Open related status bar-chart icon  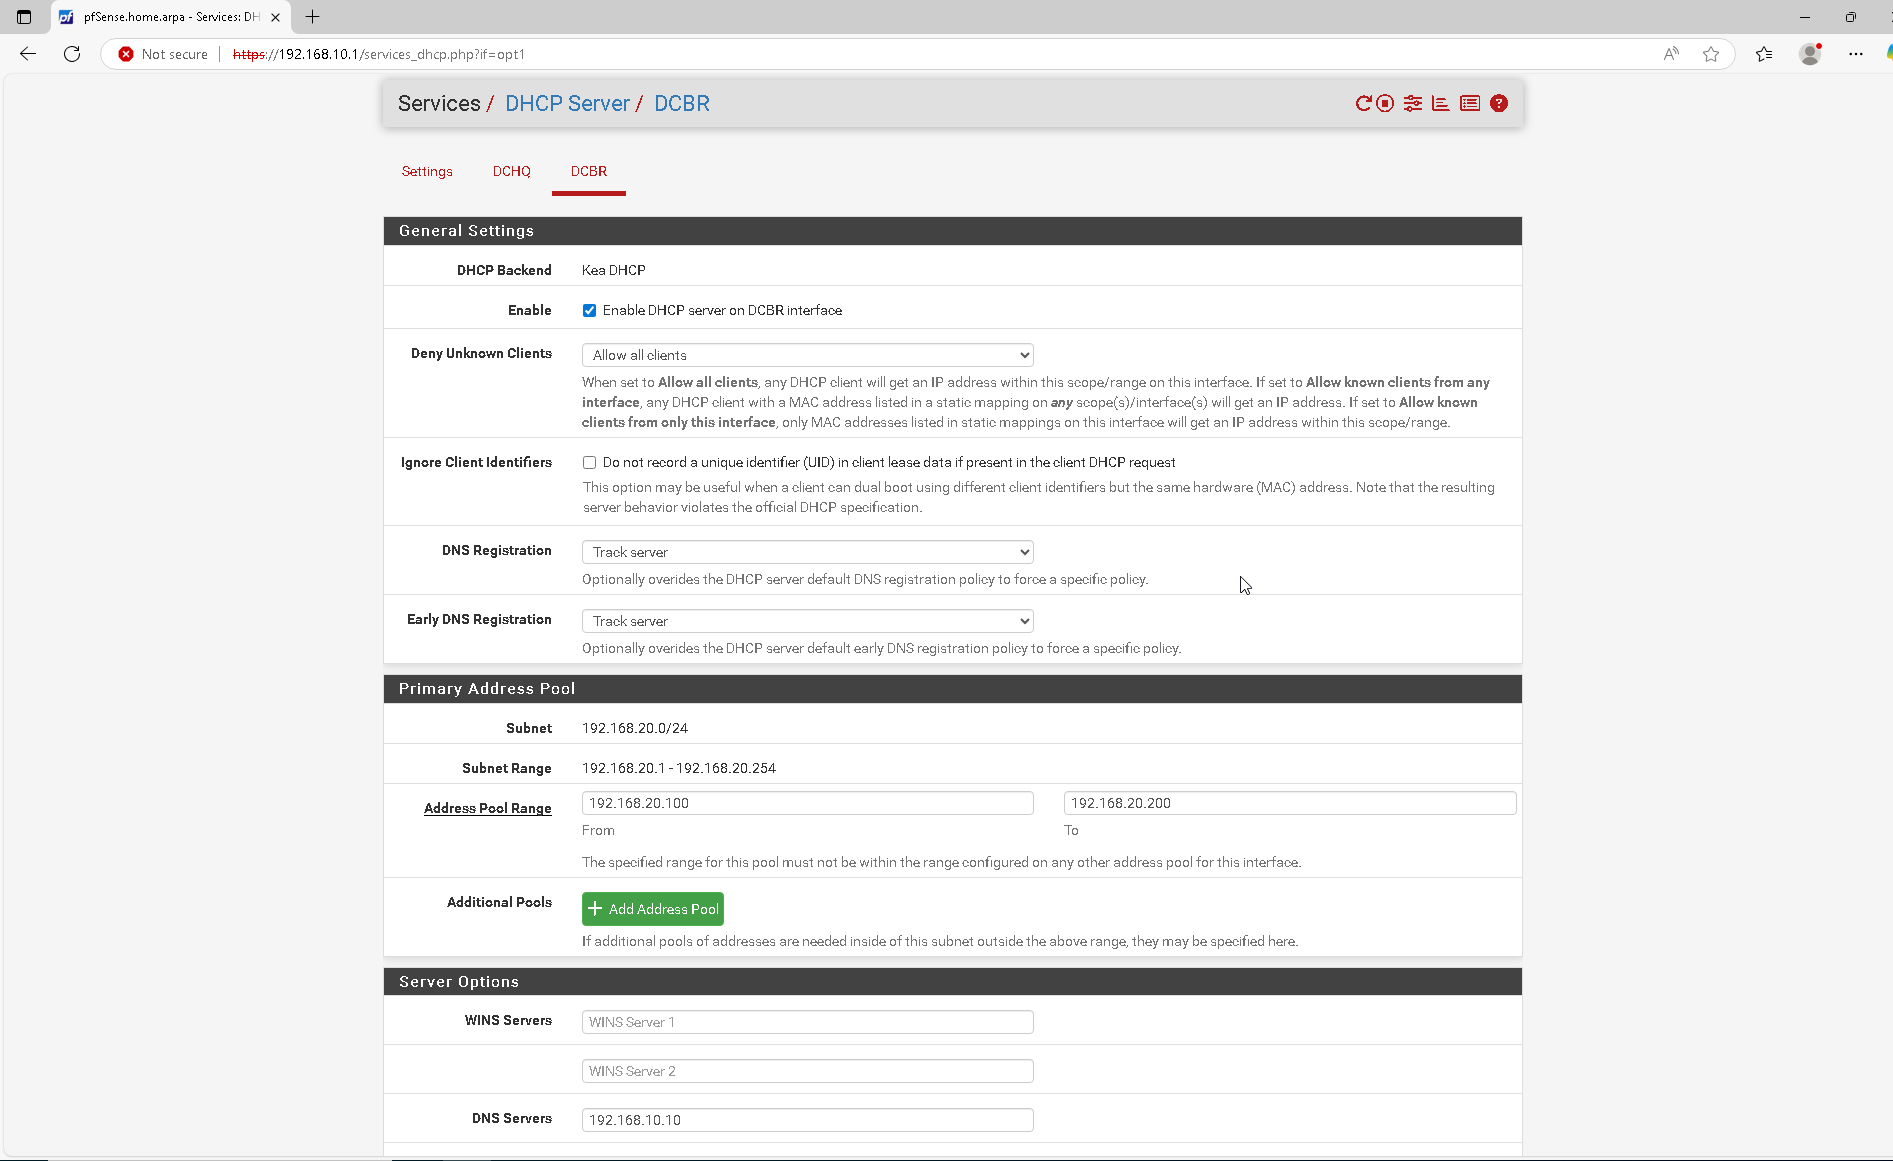click(x=1441, y=103)
